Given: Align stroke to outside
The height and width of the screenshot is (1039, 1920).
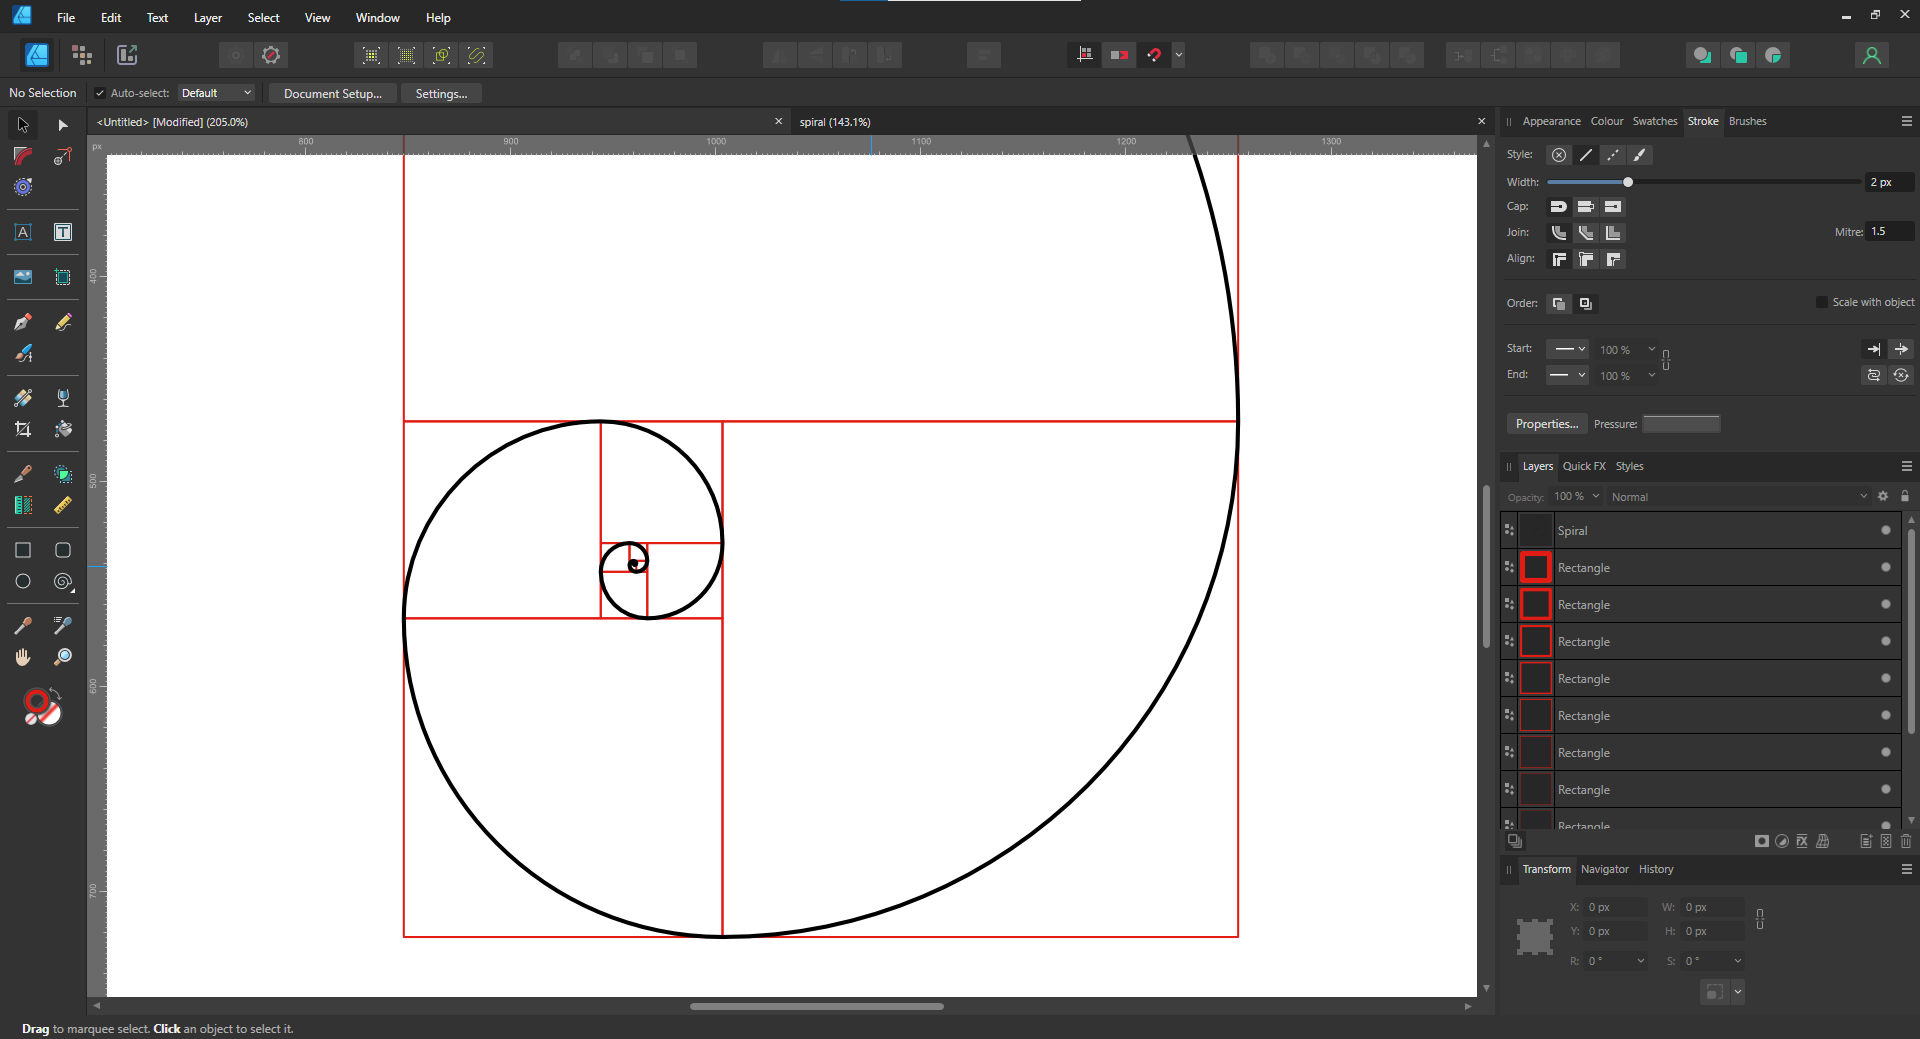Looking at the screenshot, I should [1613, 259].
